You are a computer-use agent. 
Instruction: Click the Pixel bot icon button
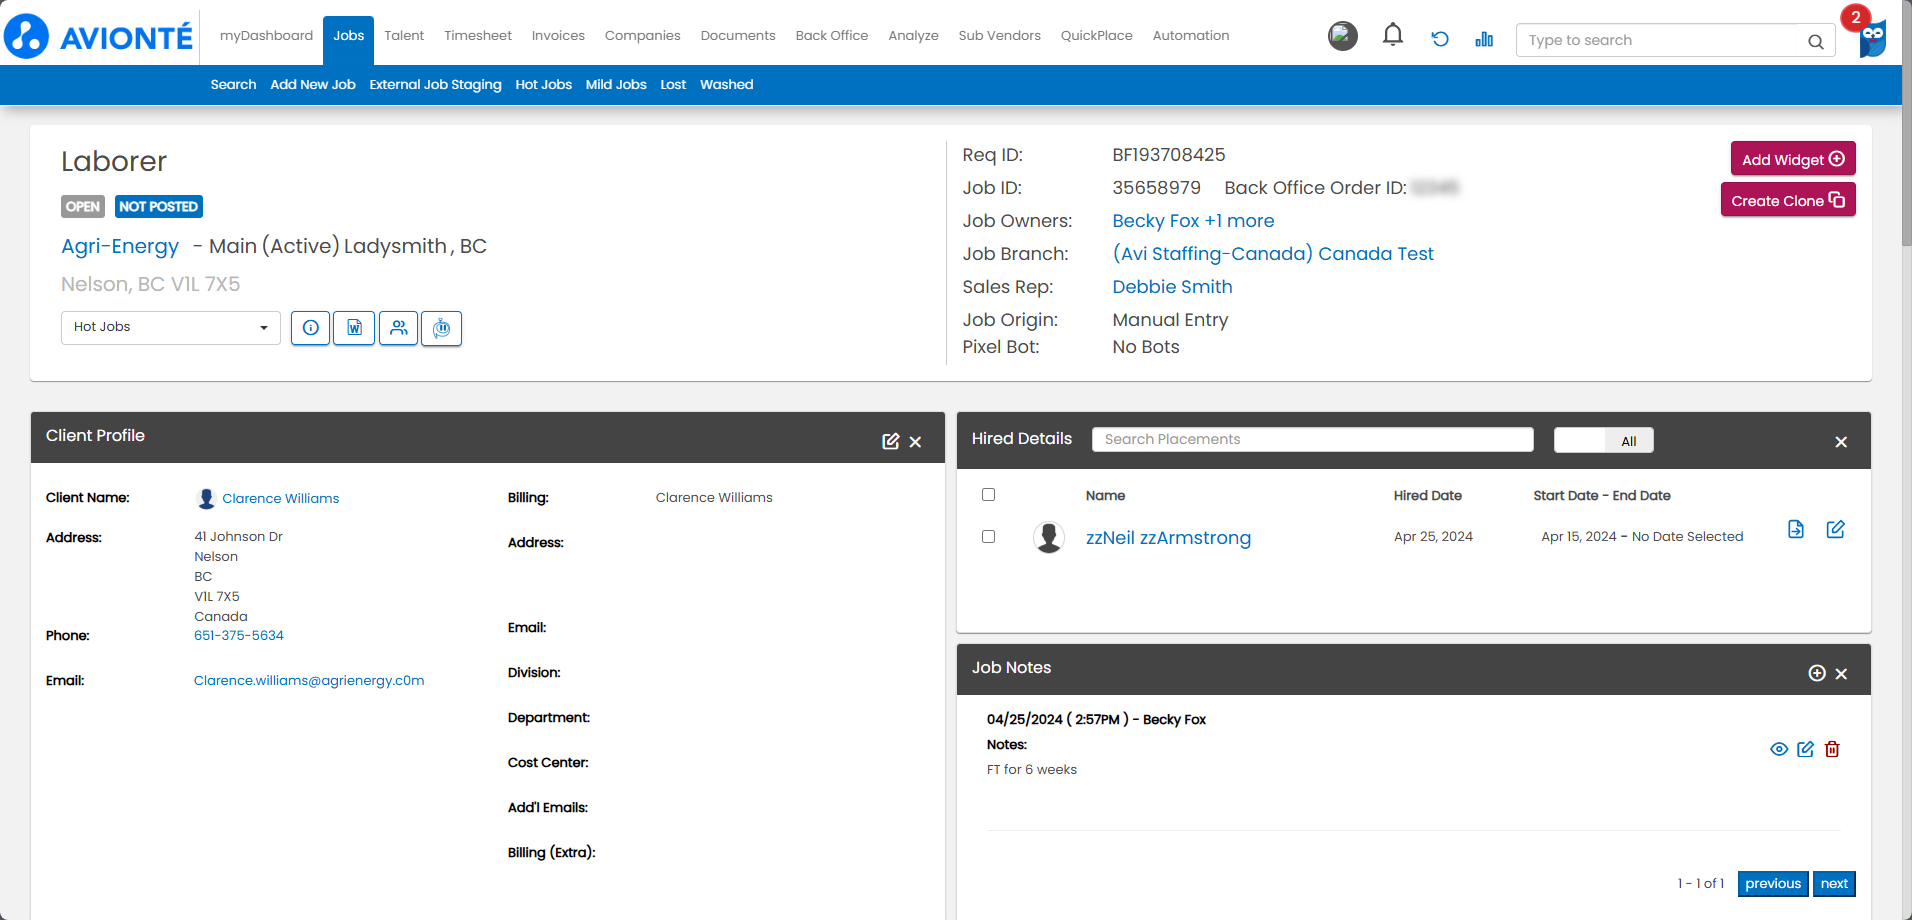tap(441, 328)
